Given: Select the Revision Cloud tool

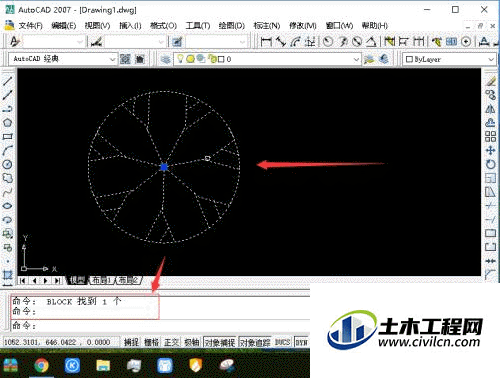Looking at the screenshot, I should click(x=7, y=178).
